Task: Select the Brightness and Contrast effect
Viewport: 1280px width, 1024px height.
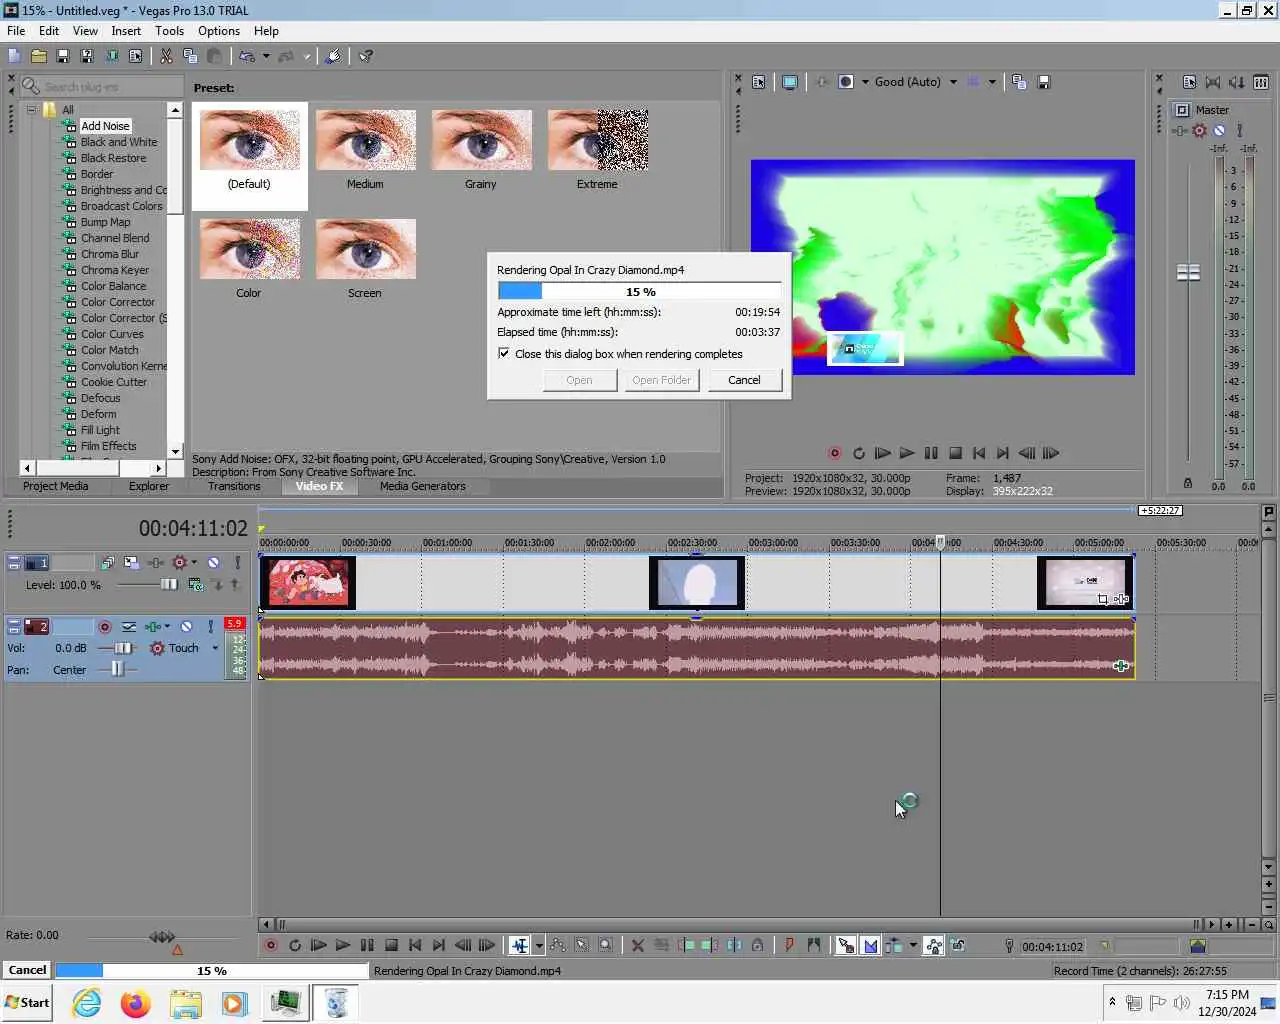Action: (x=123, y=190)
